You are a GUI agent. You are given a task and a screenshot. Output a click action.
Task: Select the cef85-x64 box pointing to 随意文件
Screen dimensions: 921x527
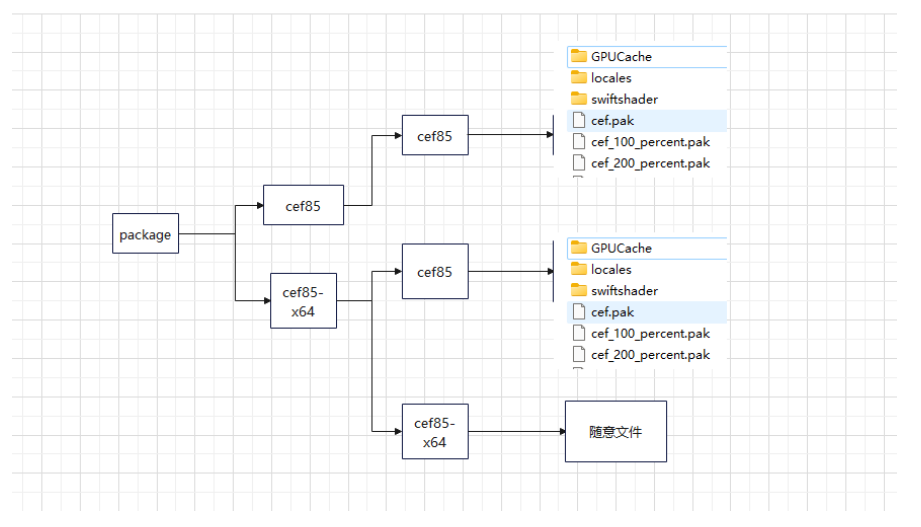coord(435,431)
